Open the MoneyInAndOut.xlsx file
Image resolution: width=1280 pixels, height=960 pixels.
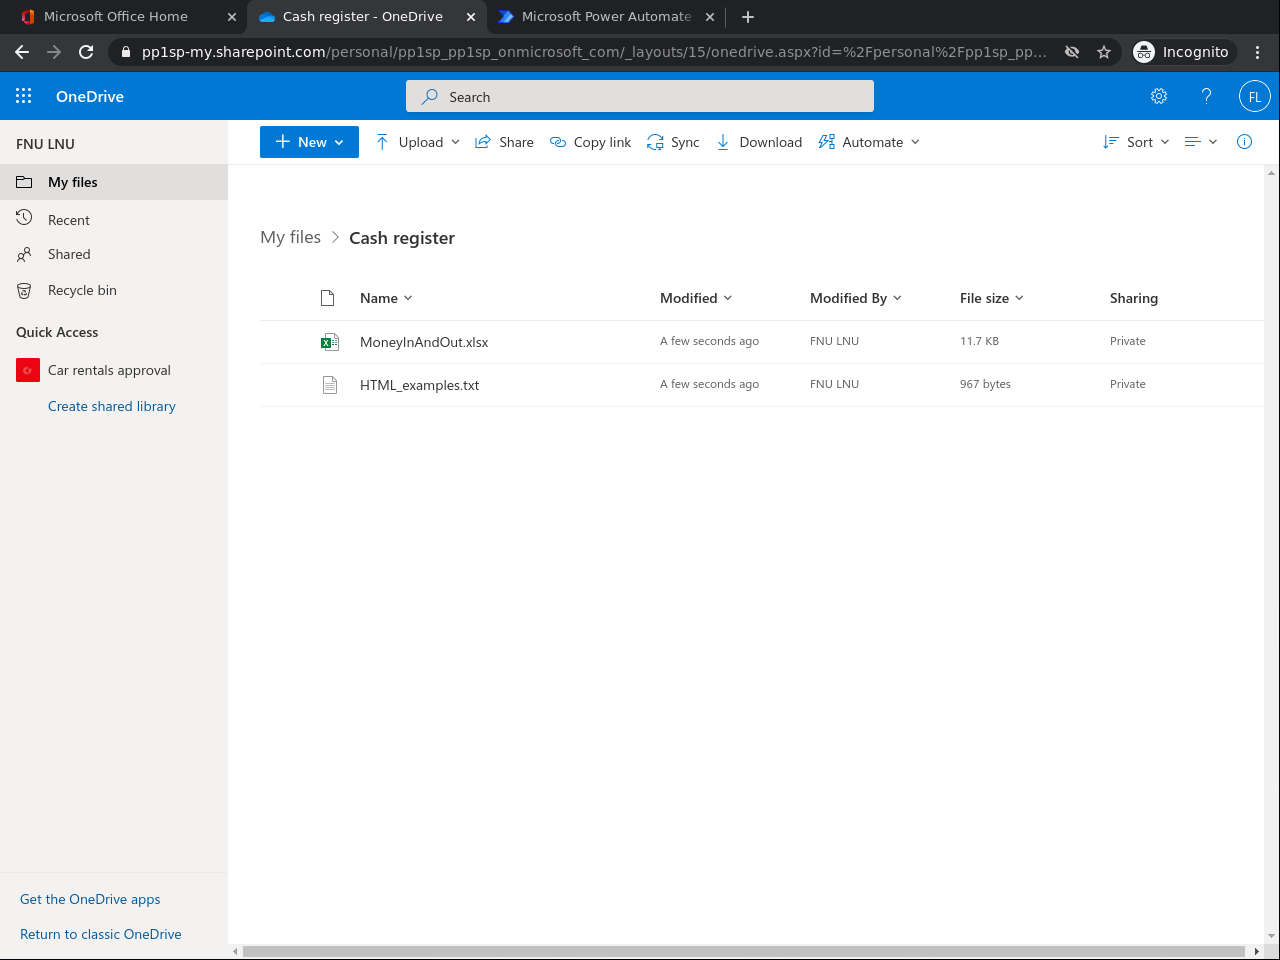424,342
